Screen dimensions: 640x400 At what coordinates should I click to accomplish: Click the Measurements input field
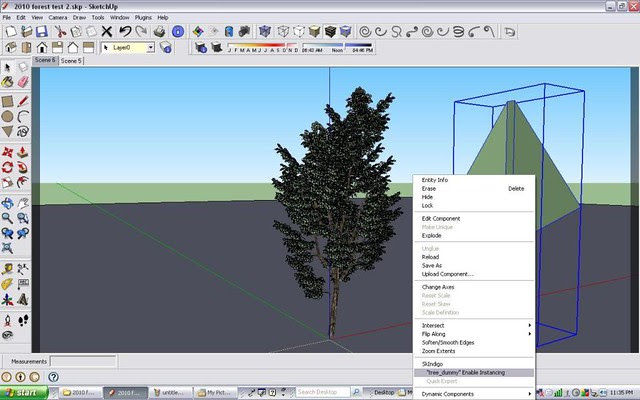point(84,361)
